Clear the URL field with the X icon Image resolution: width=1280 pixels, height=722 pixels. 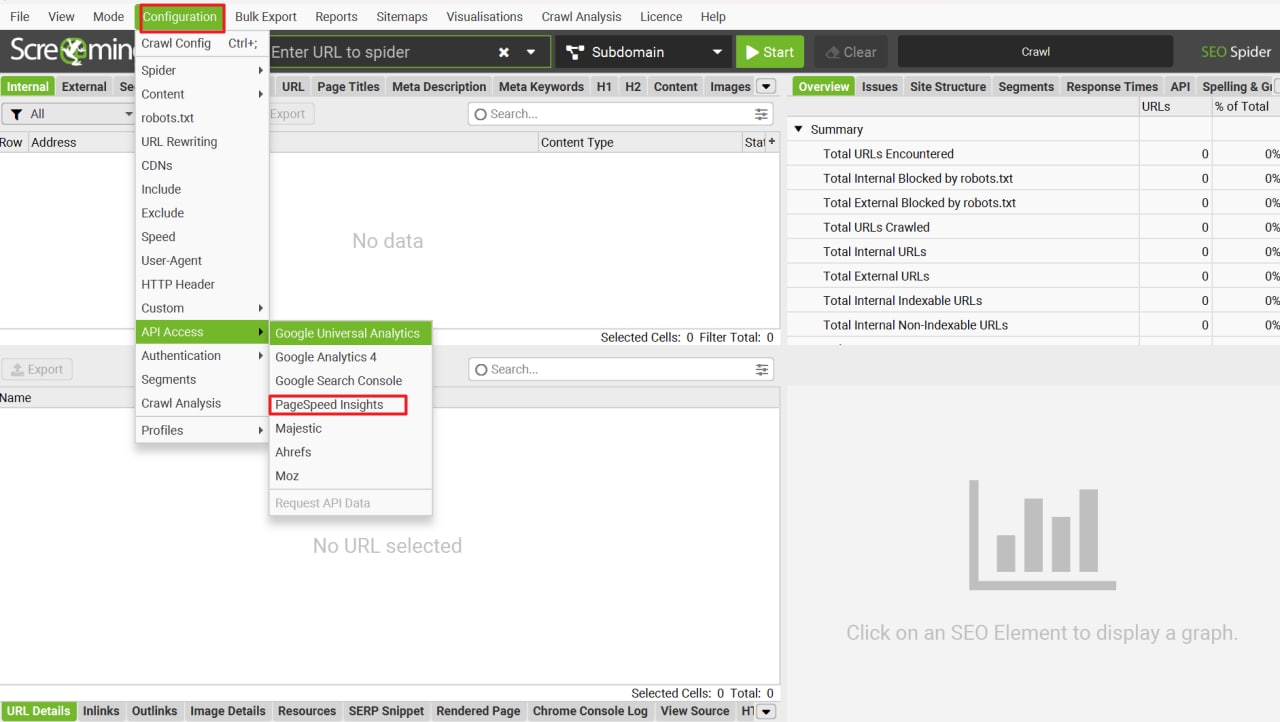click(504, 52)
